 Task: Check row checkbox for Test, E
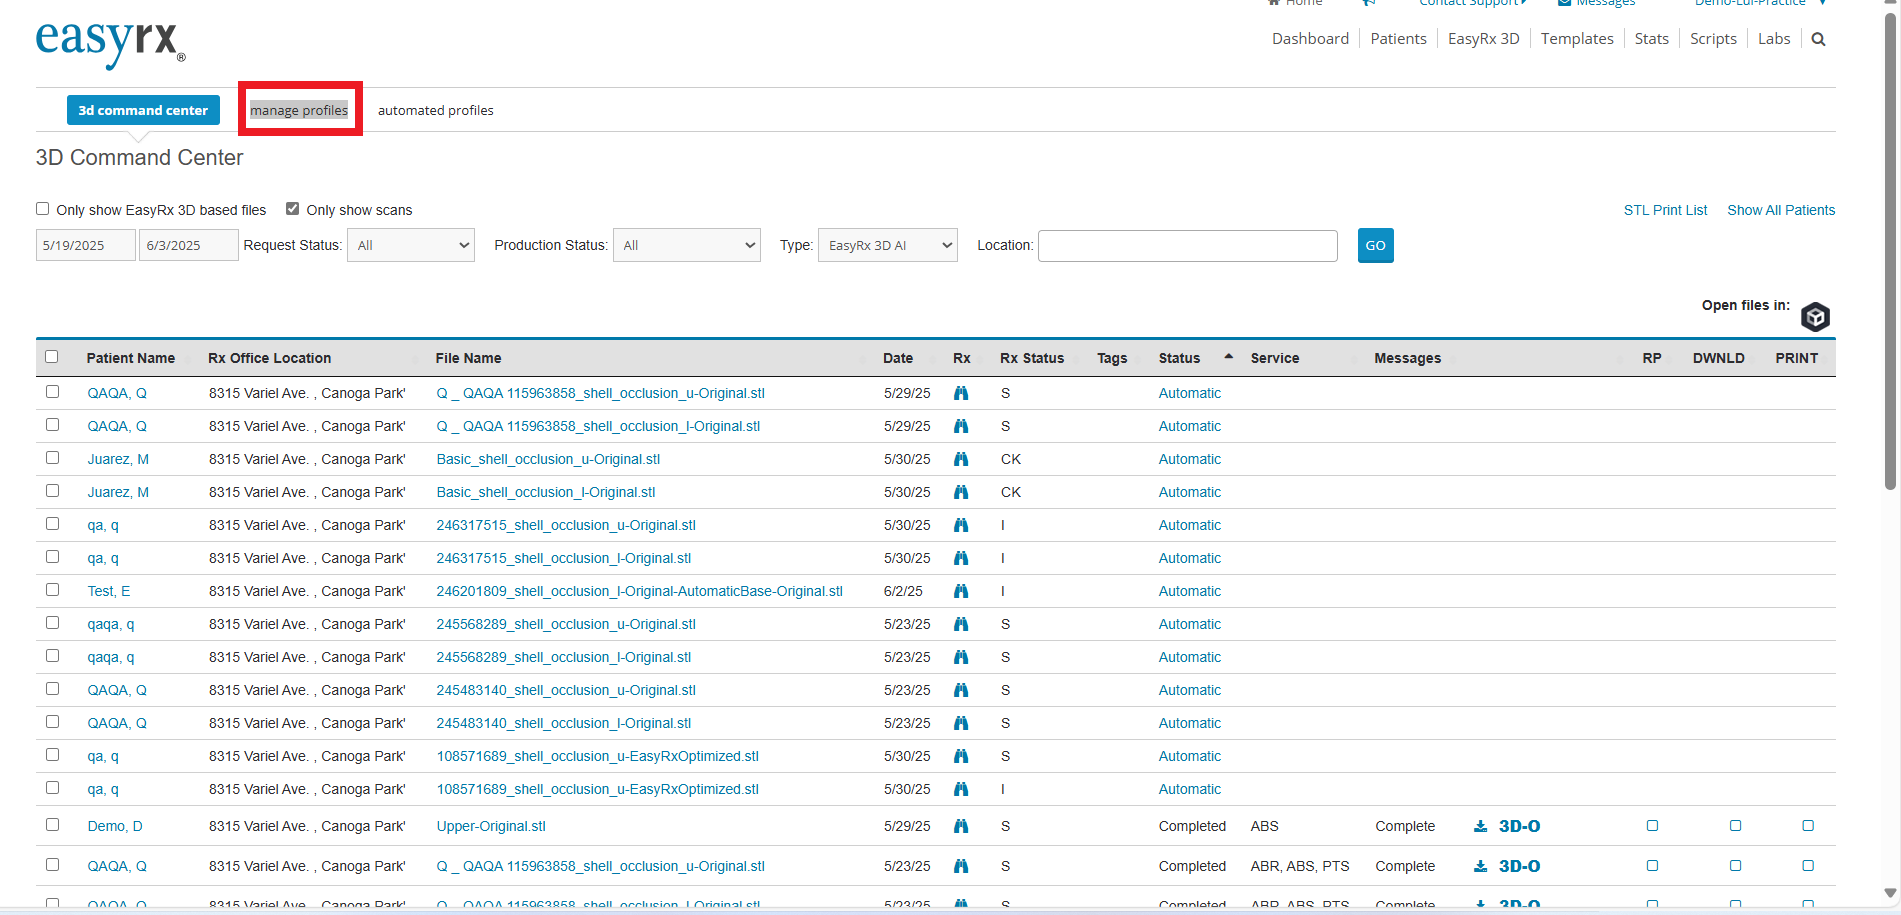pos(52,590)
